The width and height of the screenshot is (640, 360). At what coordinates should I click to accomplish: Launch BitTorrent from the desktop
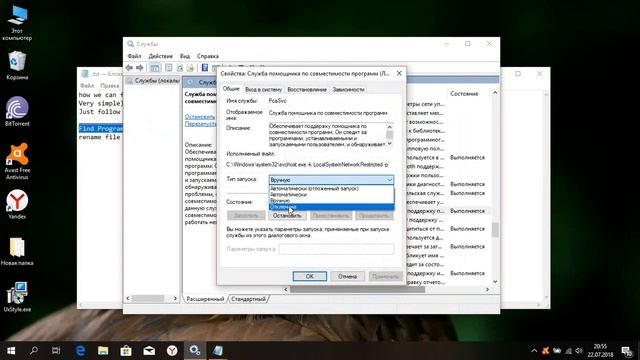(17, 111)
